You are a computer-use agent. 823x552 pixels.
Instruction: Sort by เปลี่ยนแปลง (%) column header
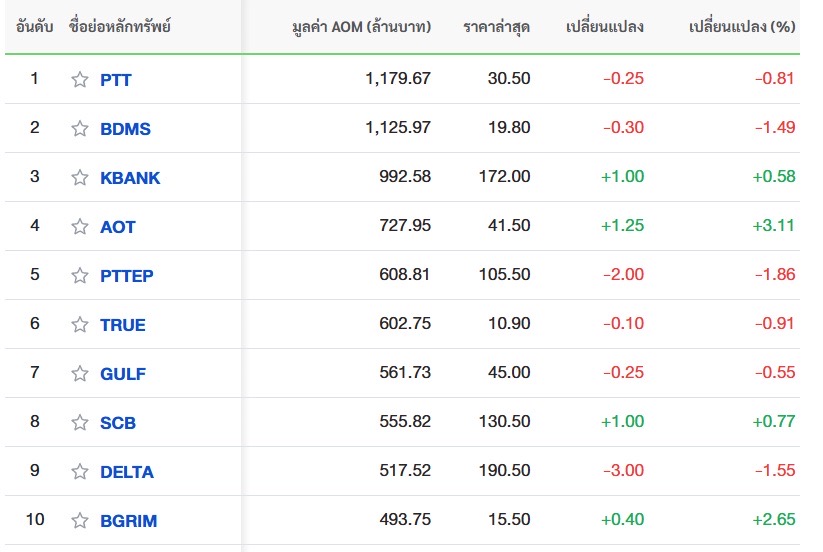click(742, 26)
